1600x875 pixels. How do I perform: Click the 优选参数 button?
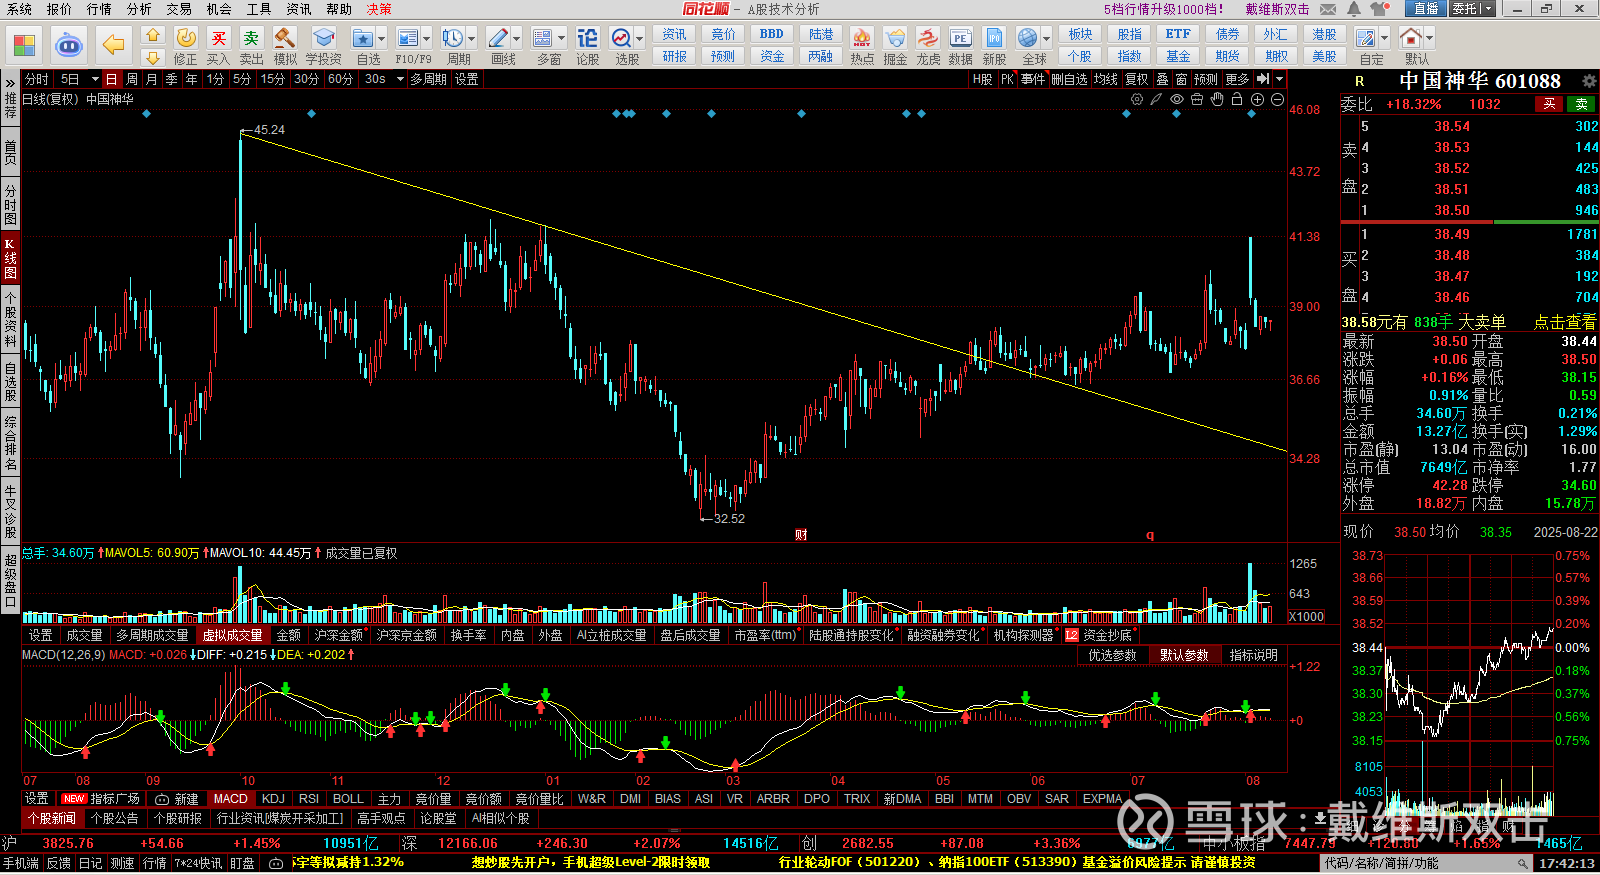tap(1112, 655)
